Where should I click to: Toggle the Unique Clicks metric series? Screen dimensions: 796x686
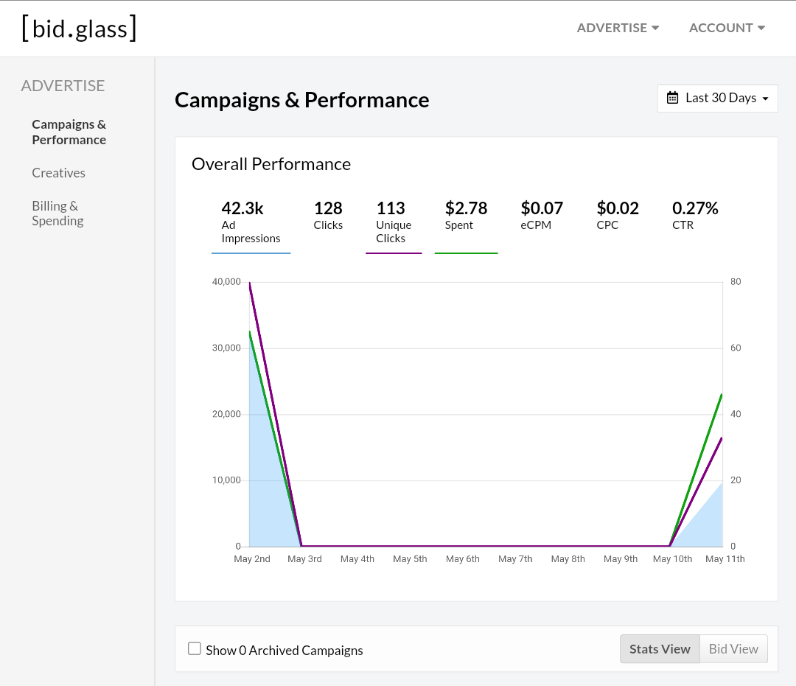392,222
